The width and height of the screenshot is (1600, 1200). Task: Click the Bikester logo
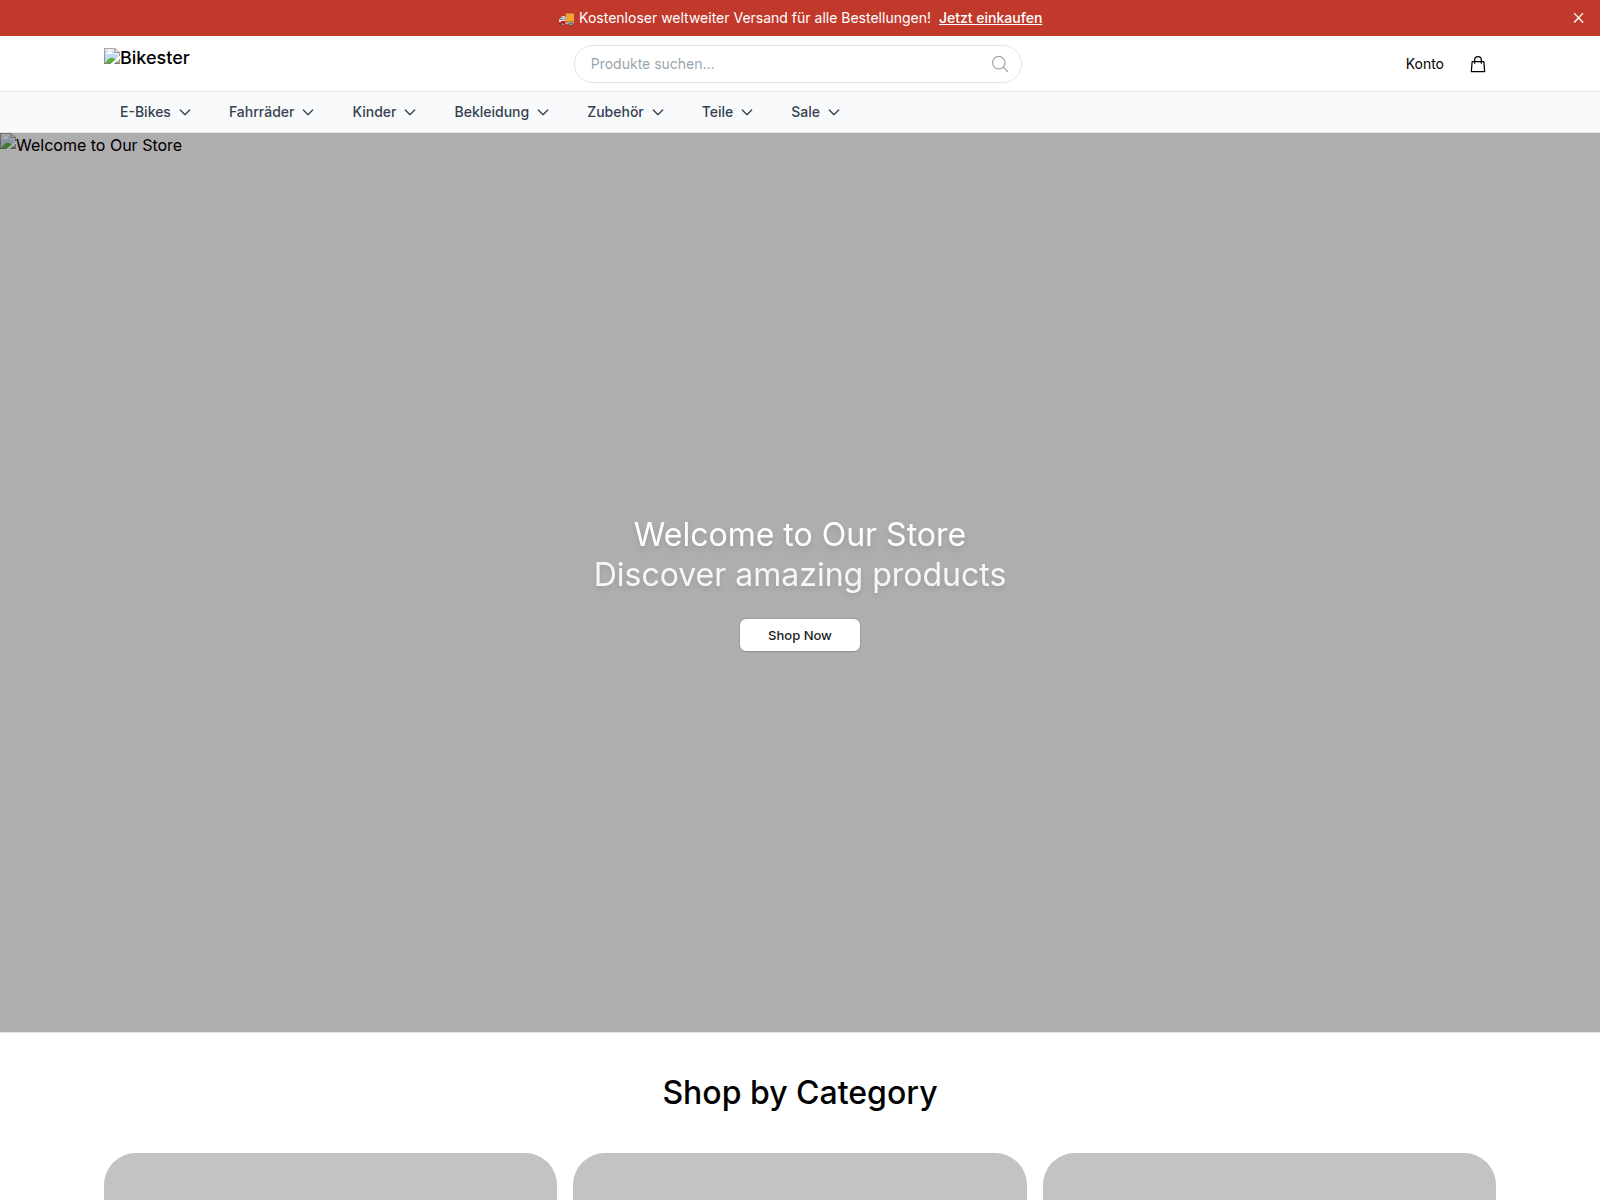(147, 58)
